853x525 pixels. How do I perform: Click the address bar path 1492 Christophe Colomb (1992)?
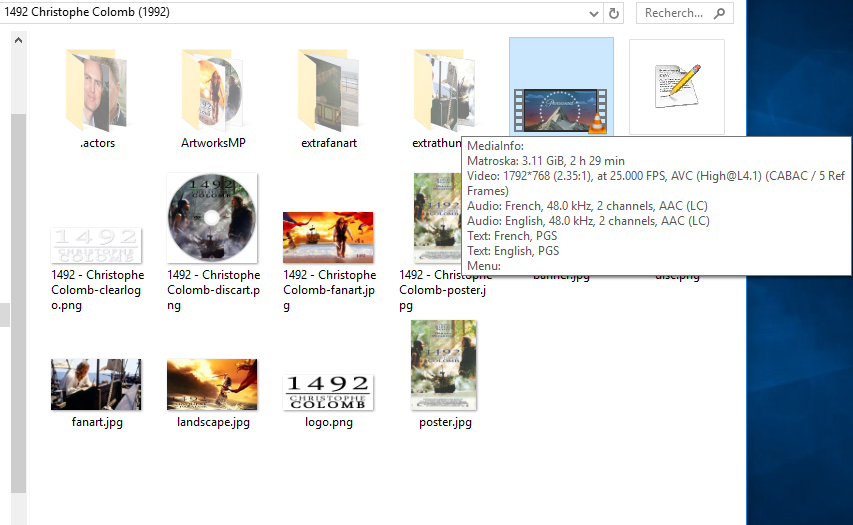point(87,12)
